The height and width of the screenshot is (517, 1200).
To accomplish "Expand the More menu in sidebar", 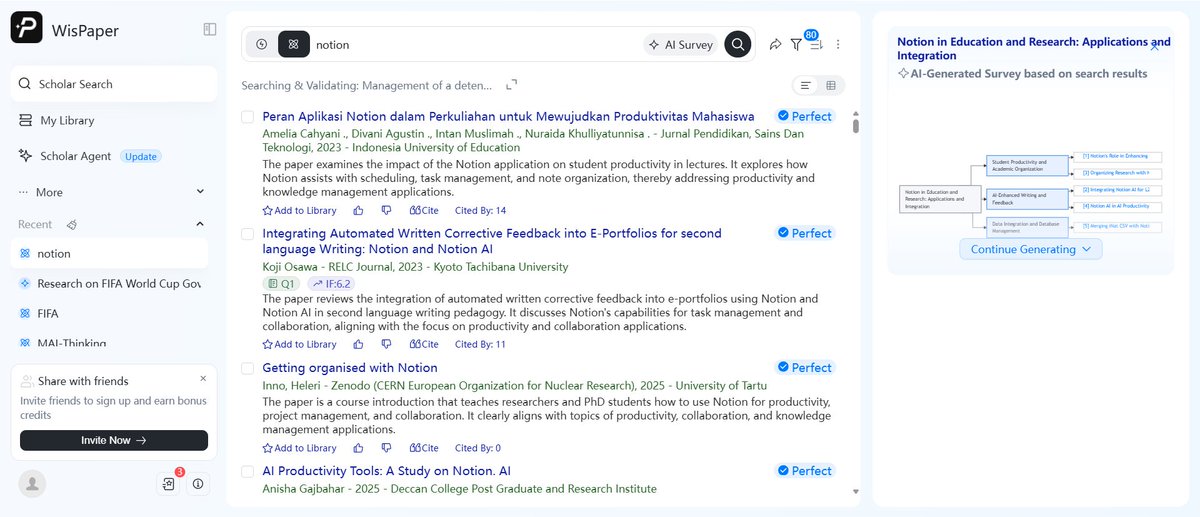I will pos(113,192).
